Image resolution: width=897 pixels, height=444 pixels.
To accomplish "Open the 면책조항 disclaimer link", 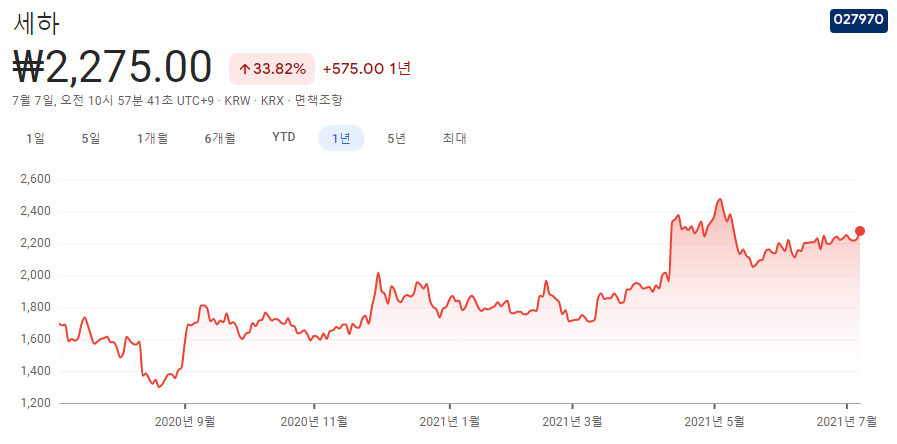I will [319, 101].
